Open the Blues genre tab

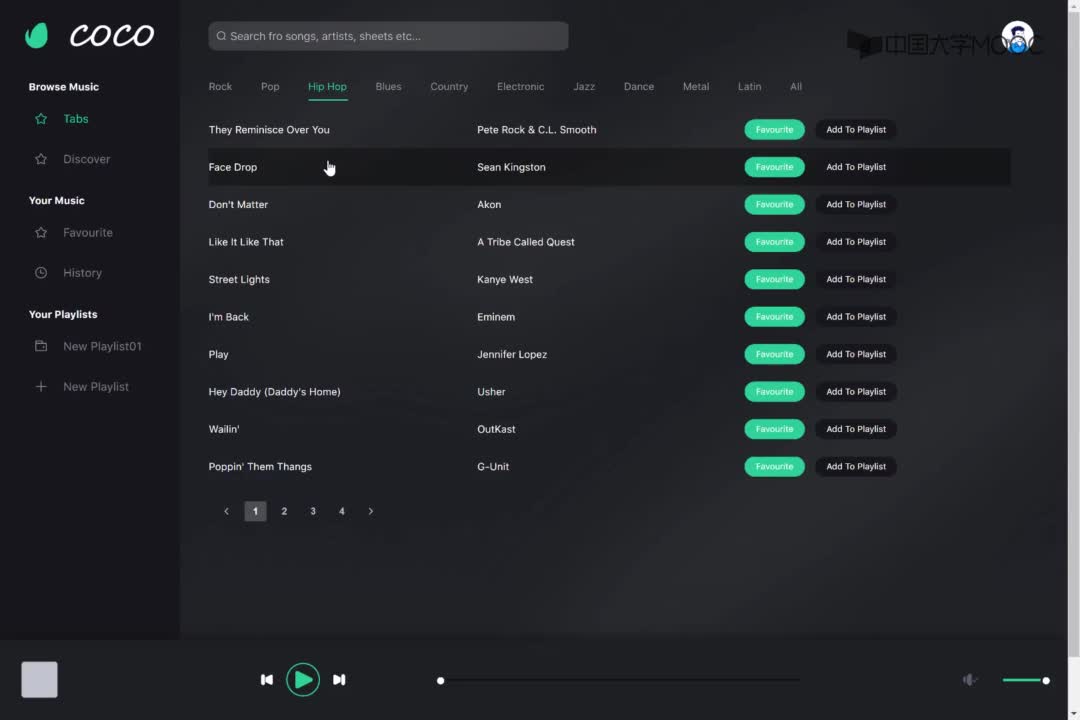(x=388, y=87)
